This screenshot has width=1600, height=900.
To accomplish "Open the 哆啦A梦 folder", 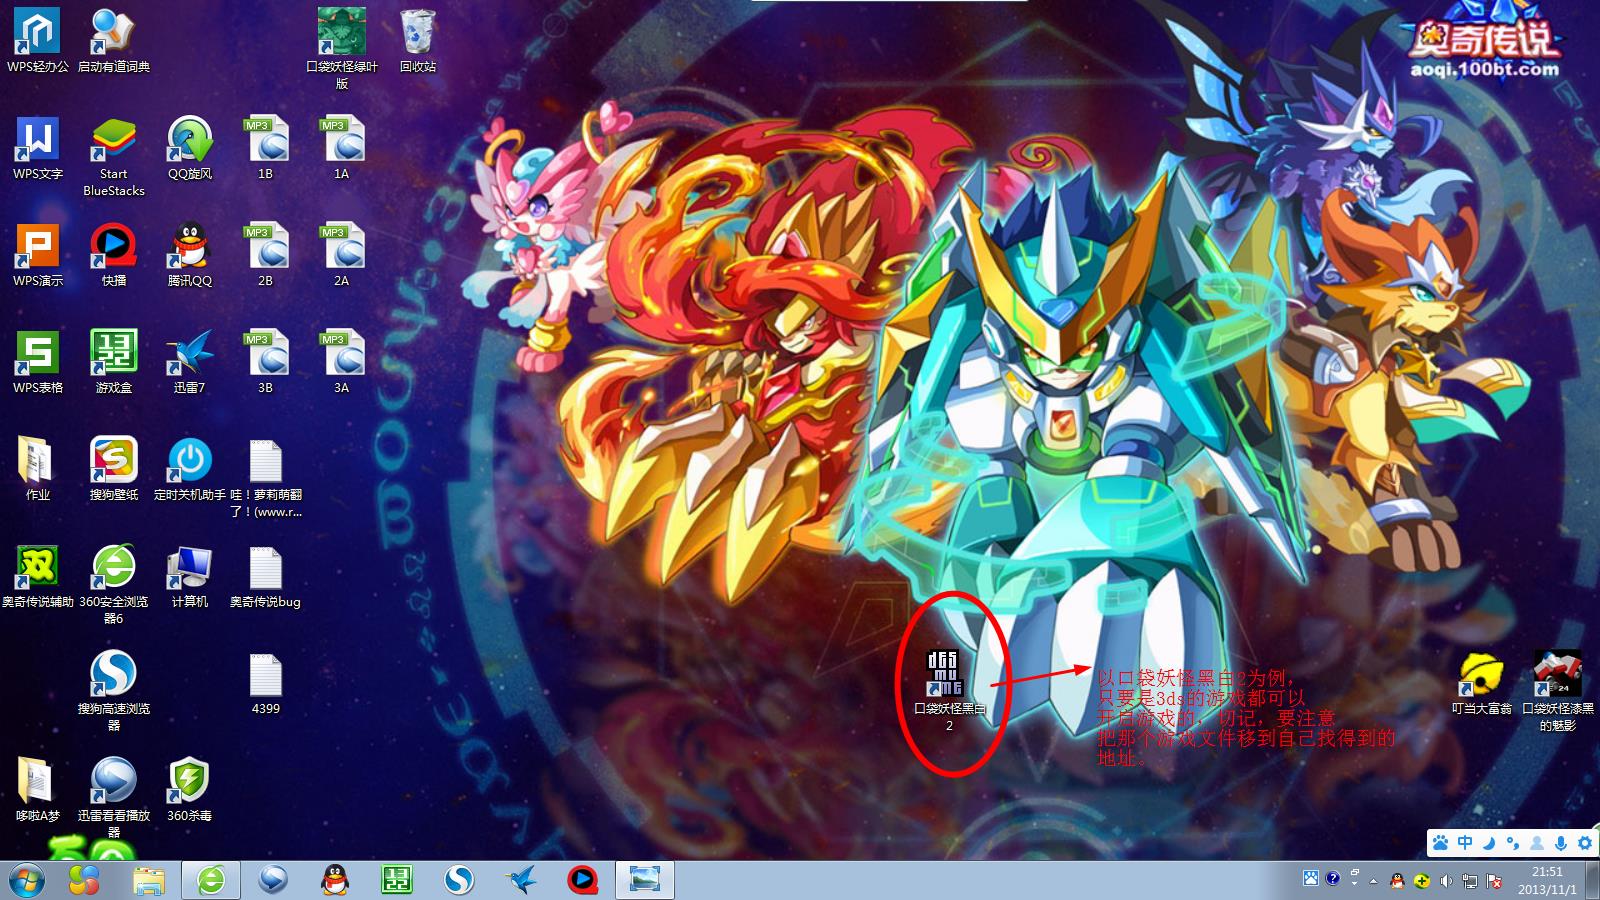I will (x=38, y=790).
